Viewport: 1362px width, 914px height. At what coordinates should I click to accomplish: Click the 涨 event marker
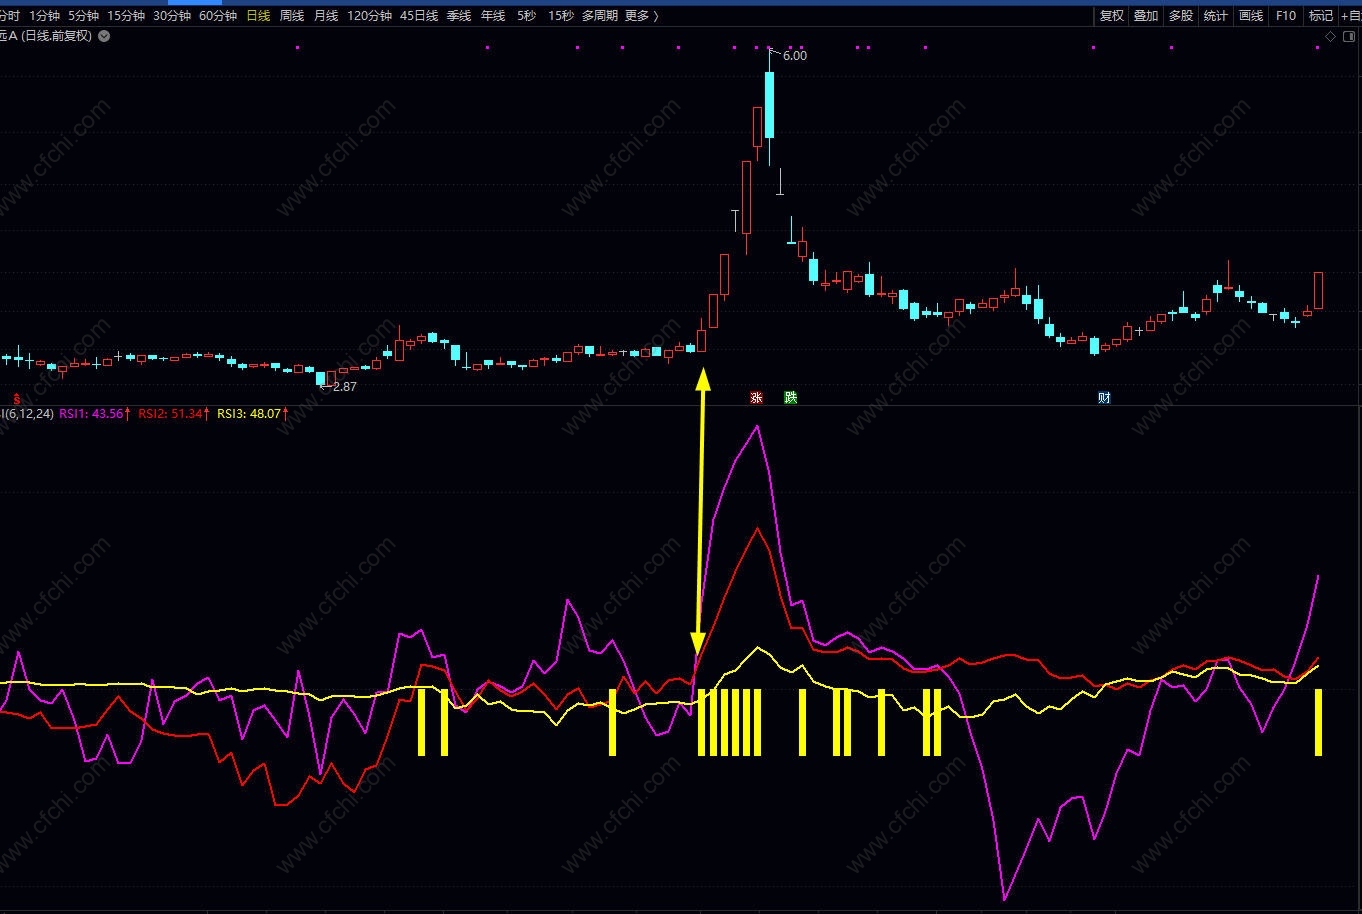tap(757, 398)
